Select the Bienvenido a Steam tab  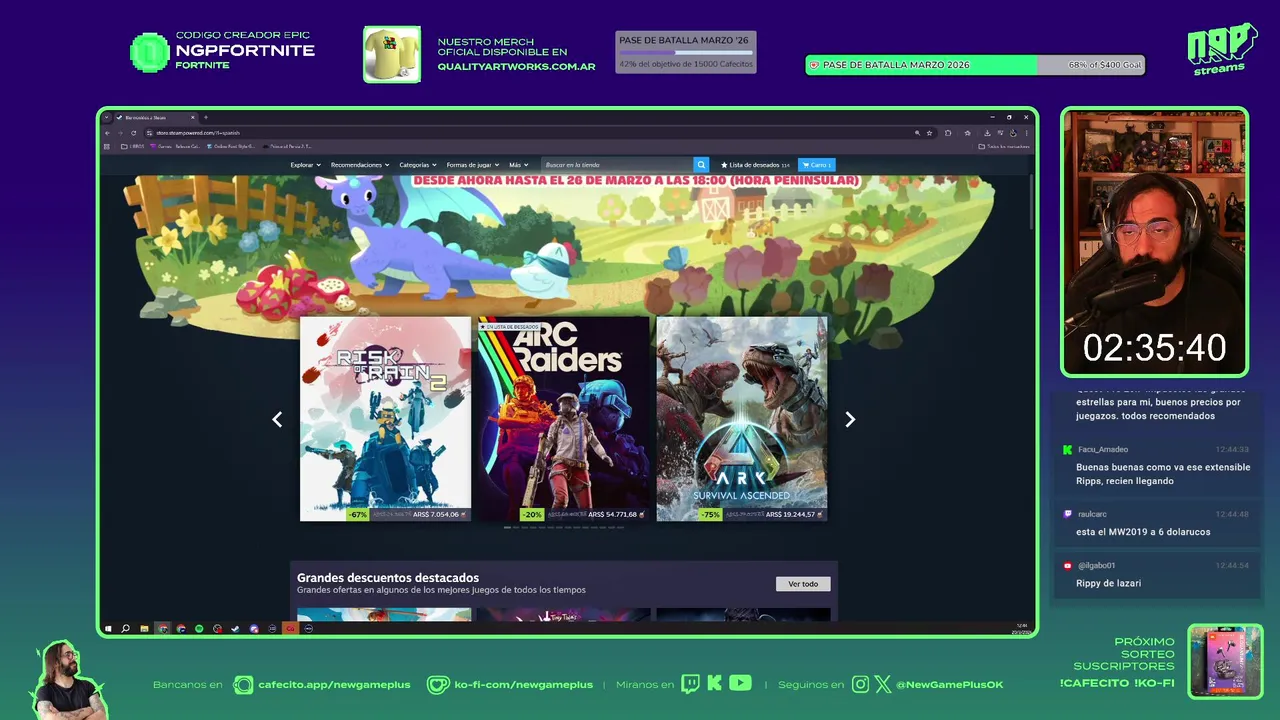(155, 117)
